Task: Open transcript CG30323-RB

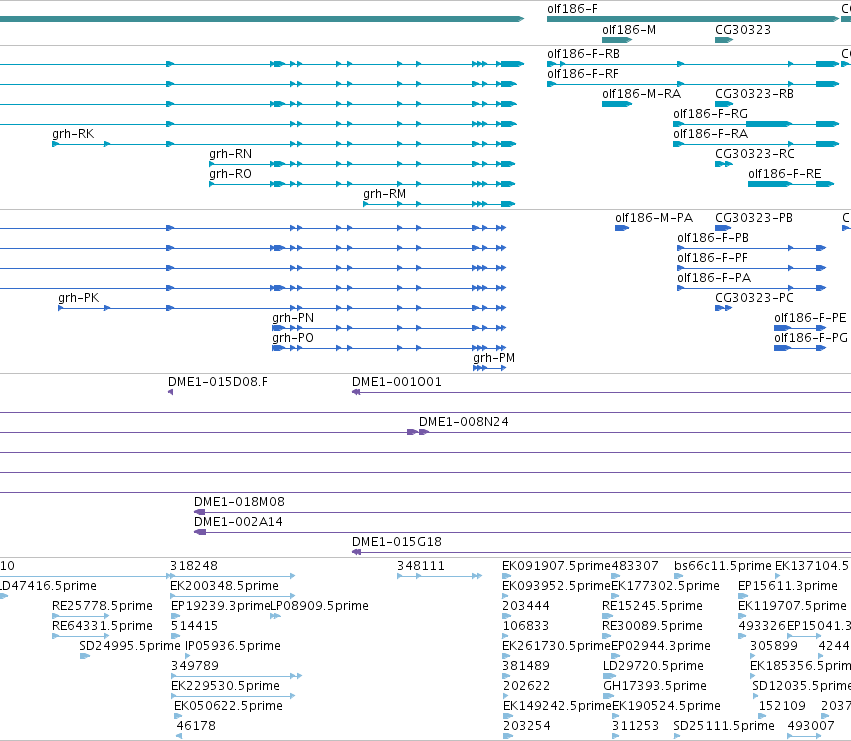Action: tap(724, 104)
